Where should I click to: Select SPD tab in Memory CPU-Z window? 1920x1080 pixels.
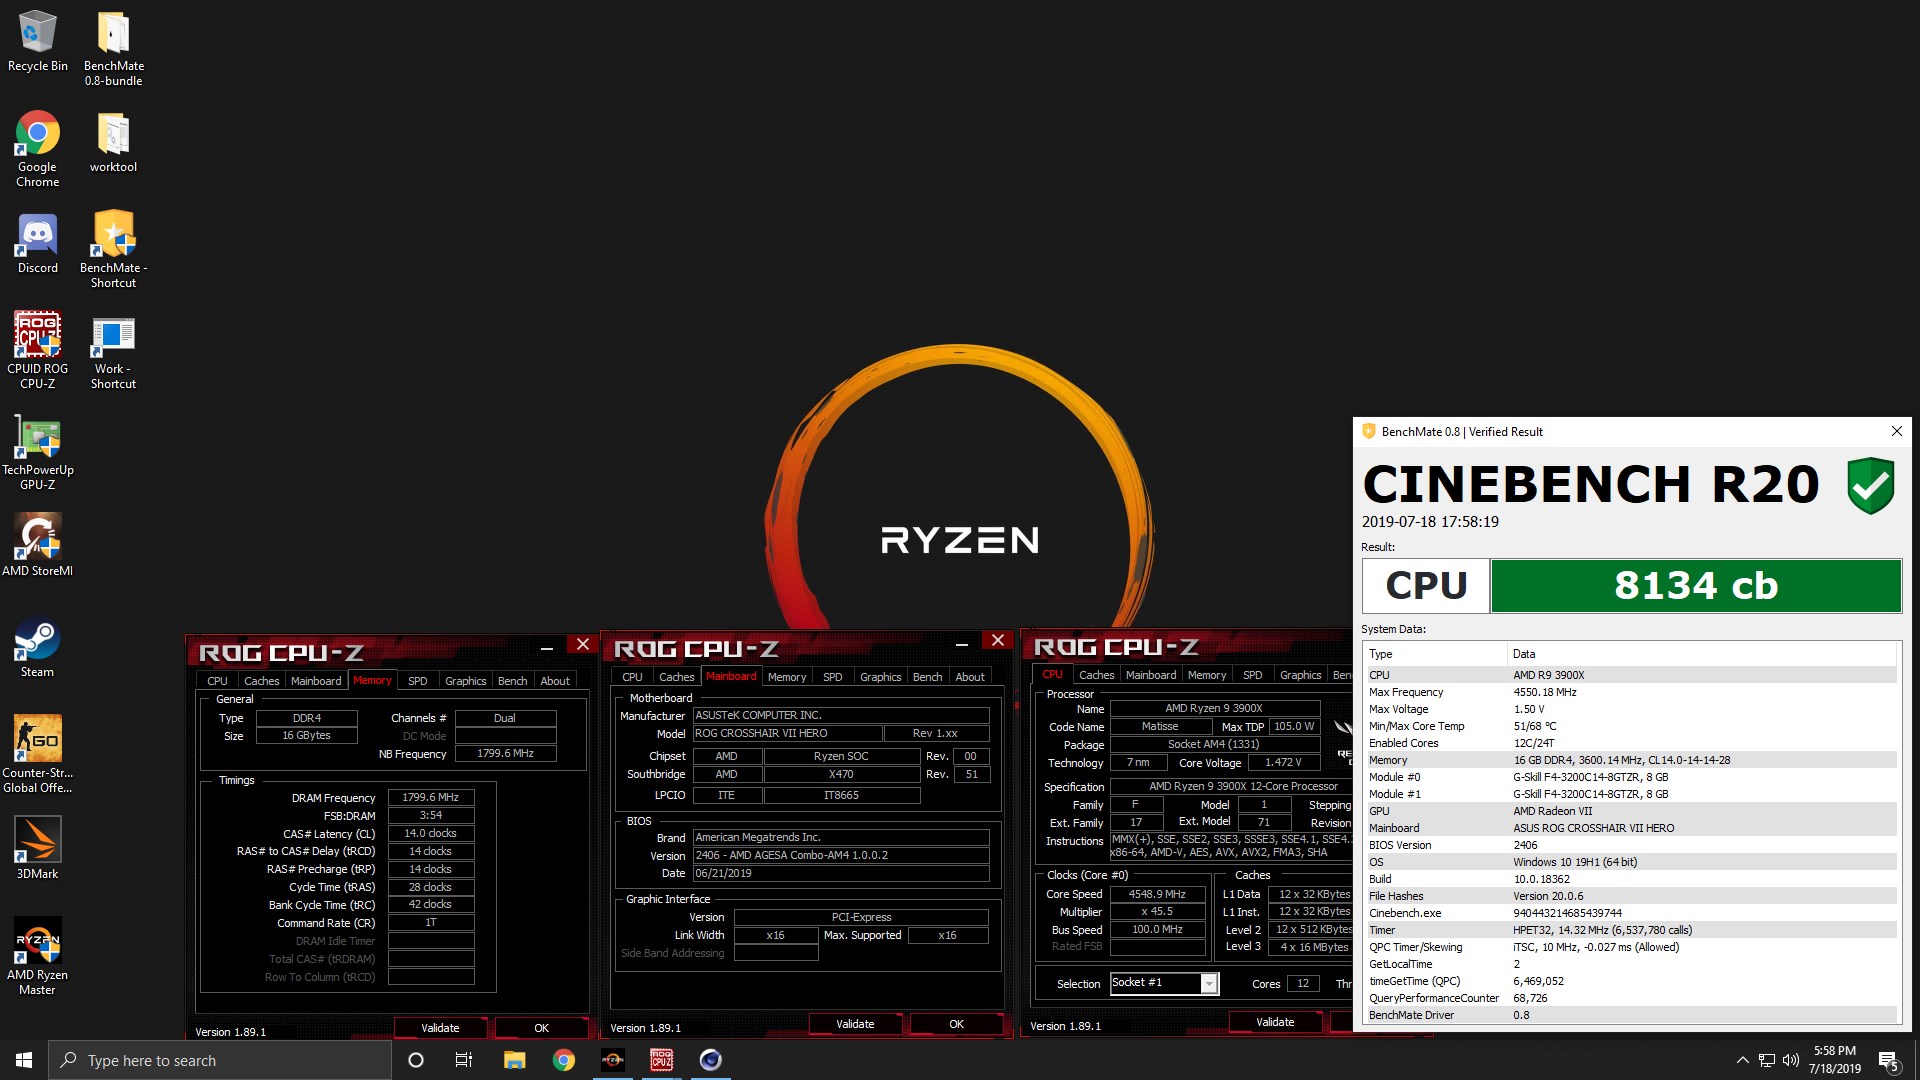point(418,681)
